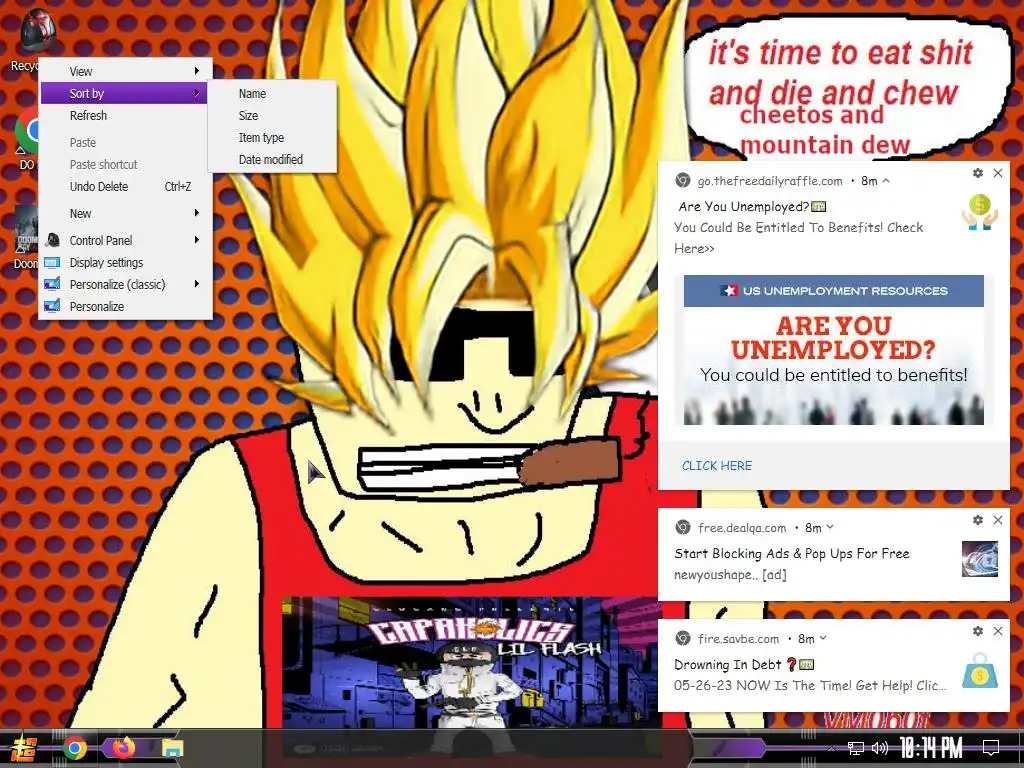Viewport: 1024px width, 768px height.
Task: Expand the Personalize (classic) submenu arrow
Action: point(197,284)
